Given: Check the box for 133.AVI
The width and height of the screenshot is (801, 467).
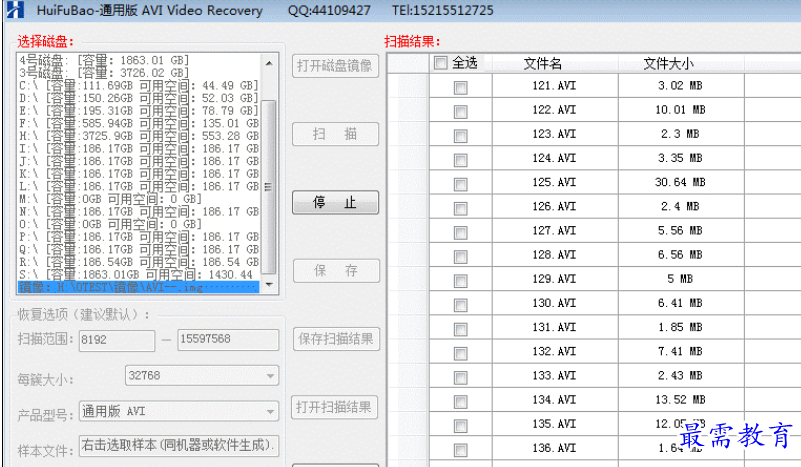Looking at the screenshot, I should click(460, 378).
